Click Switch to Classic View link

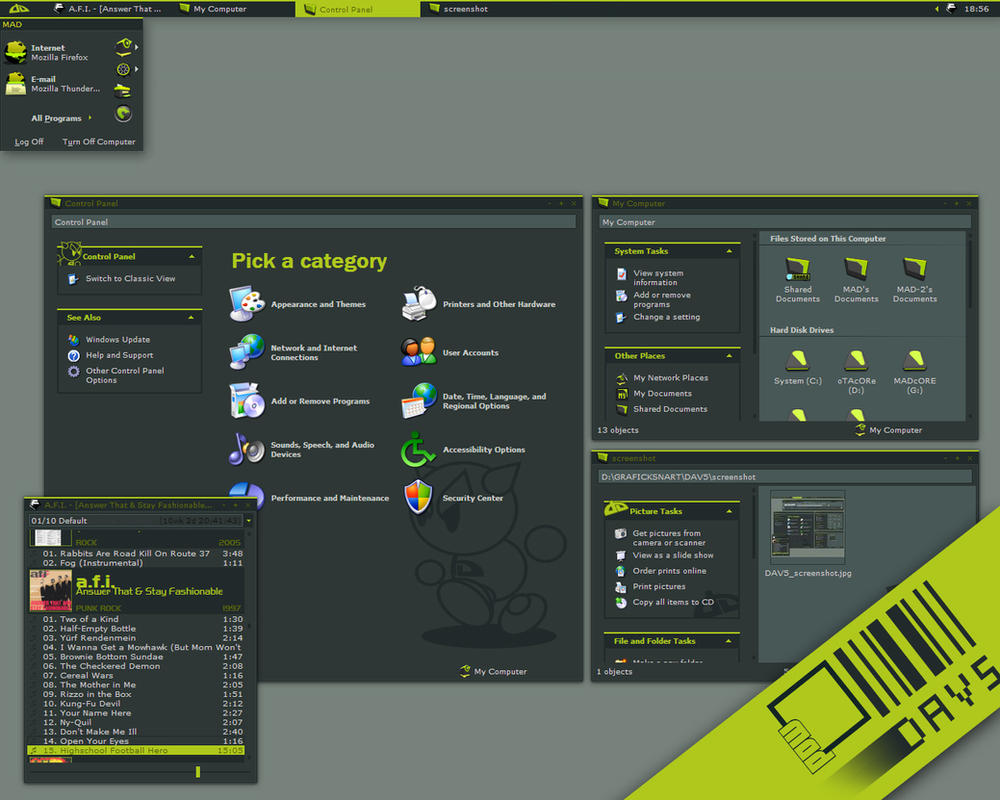130,279
